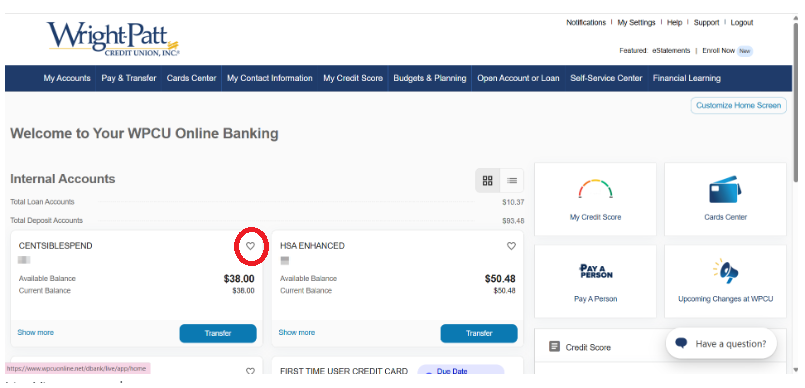805x388 pixels.
Task: Click Customize Home Screen button
Action: click(x=738, y=105)
